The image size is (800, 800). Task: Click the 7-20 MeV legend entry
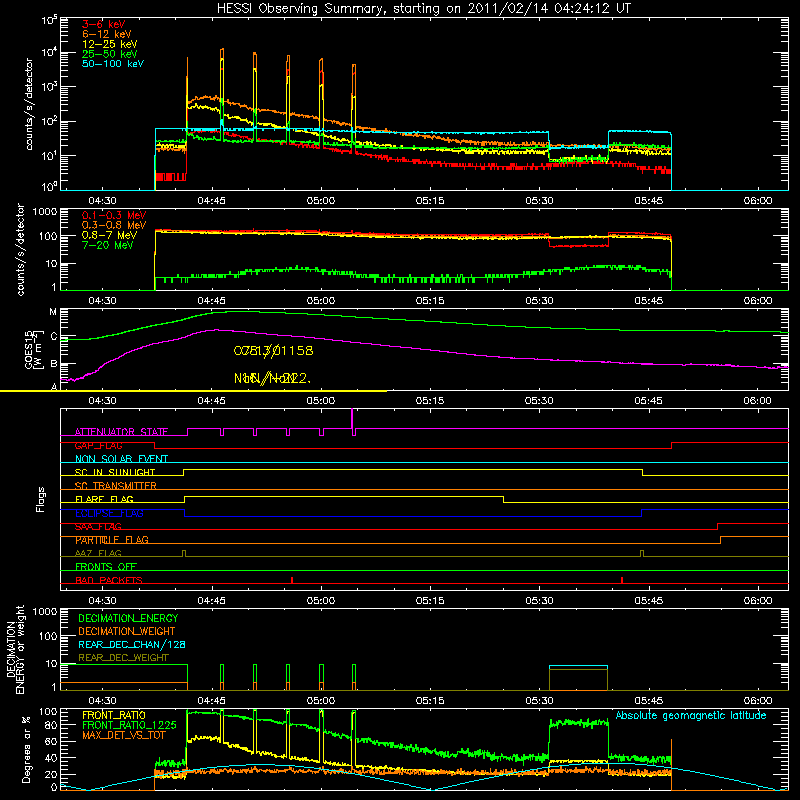tap(108, 245)
